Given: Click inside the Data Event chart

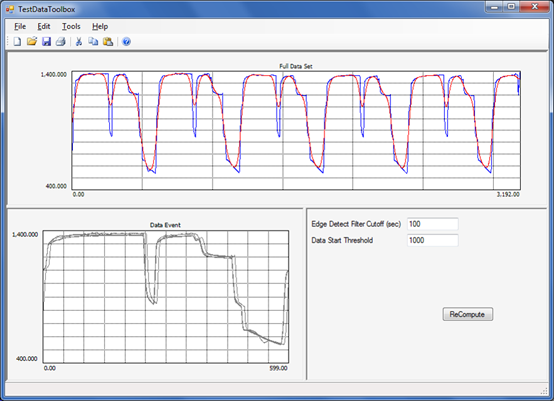Looking at the screenshot, I should pyautogui.click(x=166, y=297).
